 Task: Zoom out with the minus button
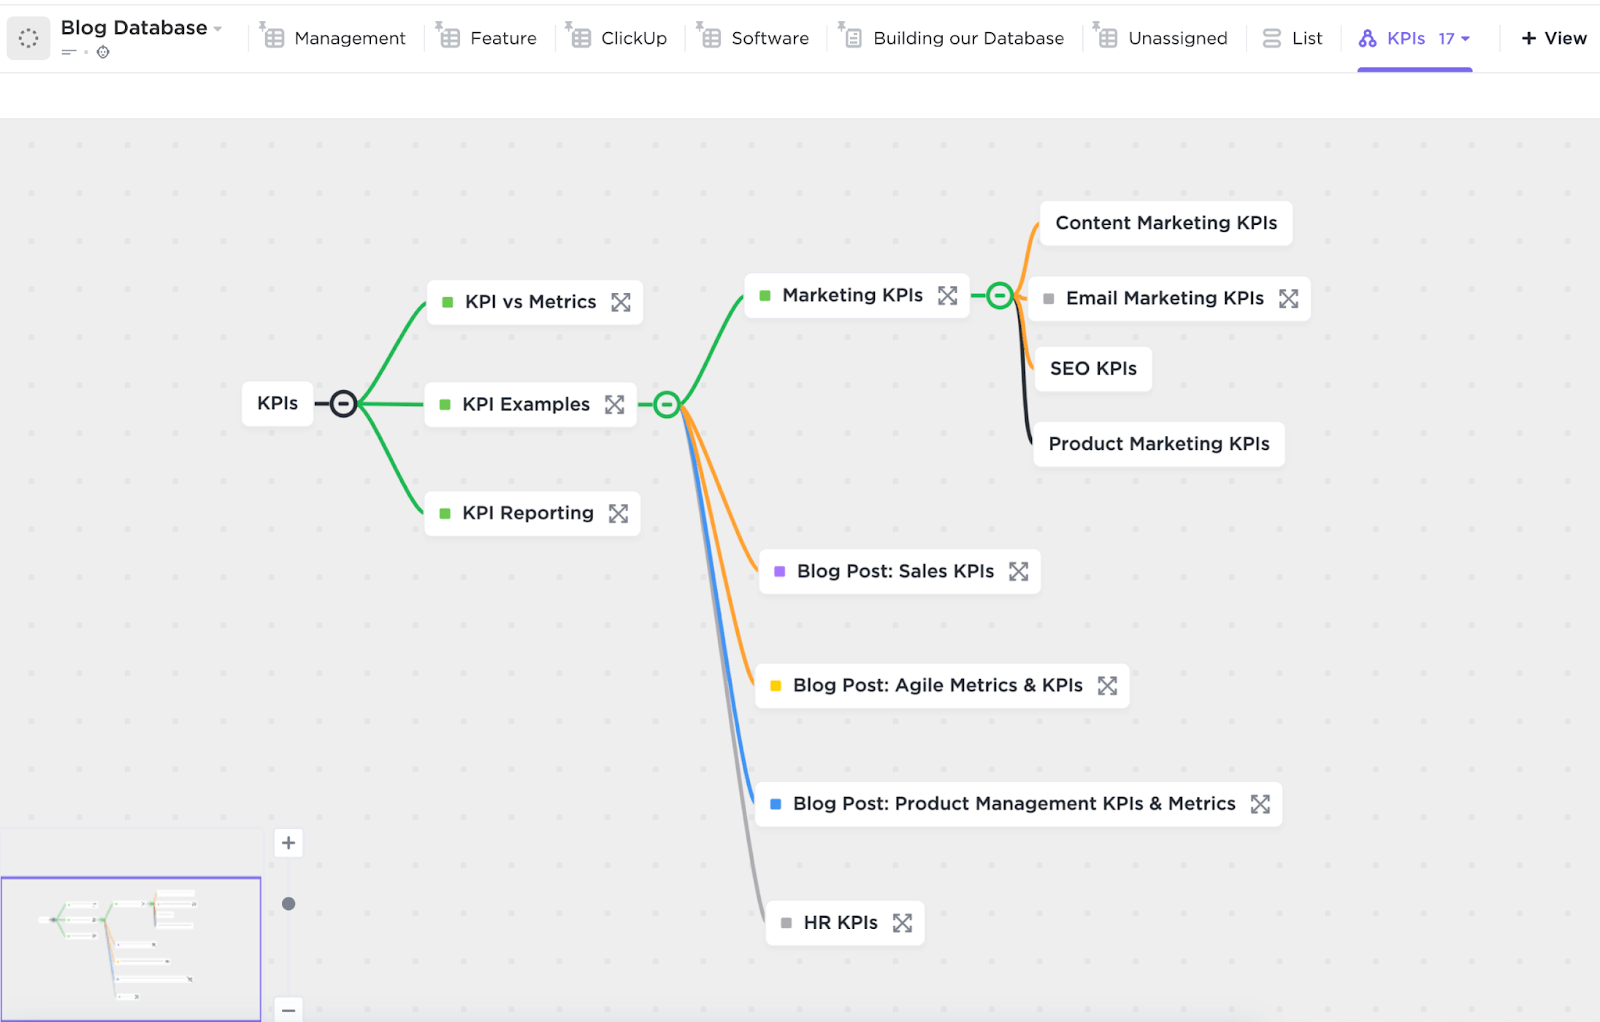pyautogui.click(x=288, y=1010)
